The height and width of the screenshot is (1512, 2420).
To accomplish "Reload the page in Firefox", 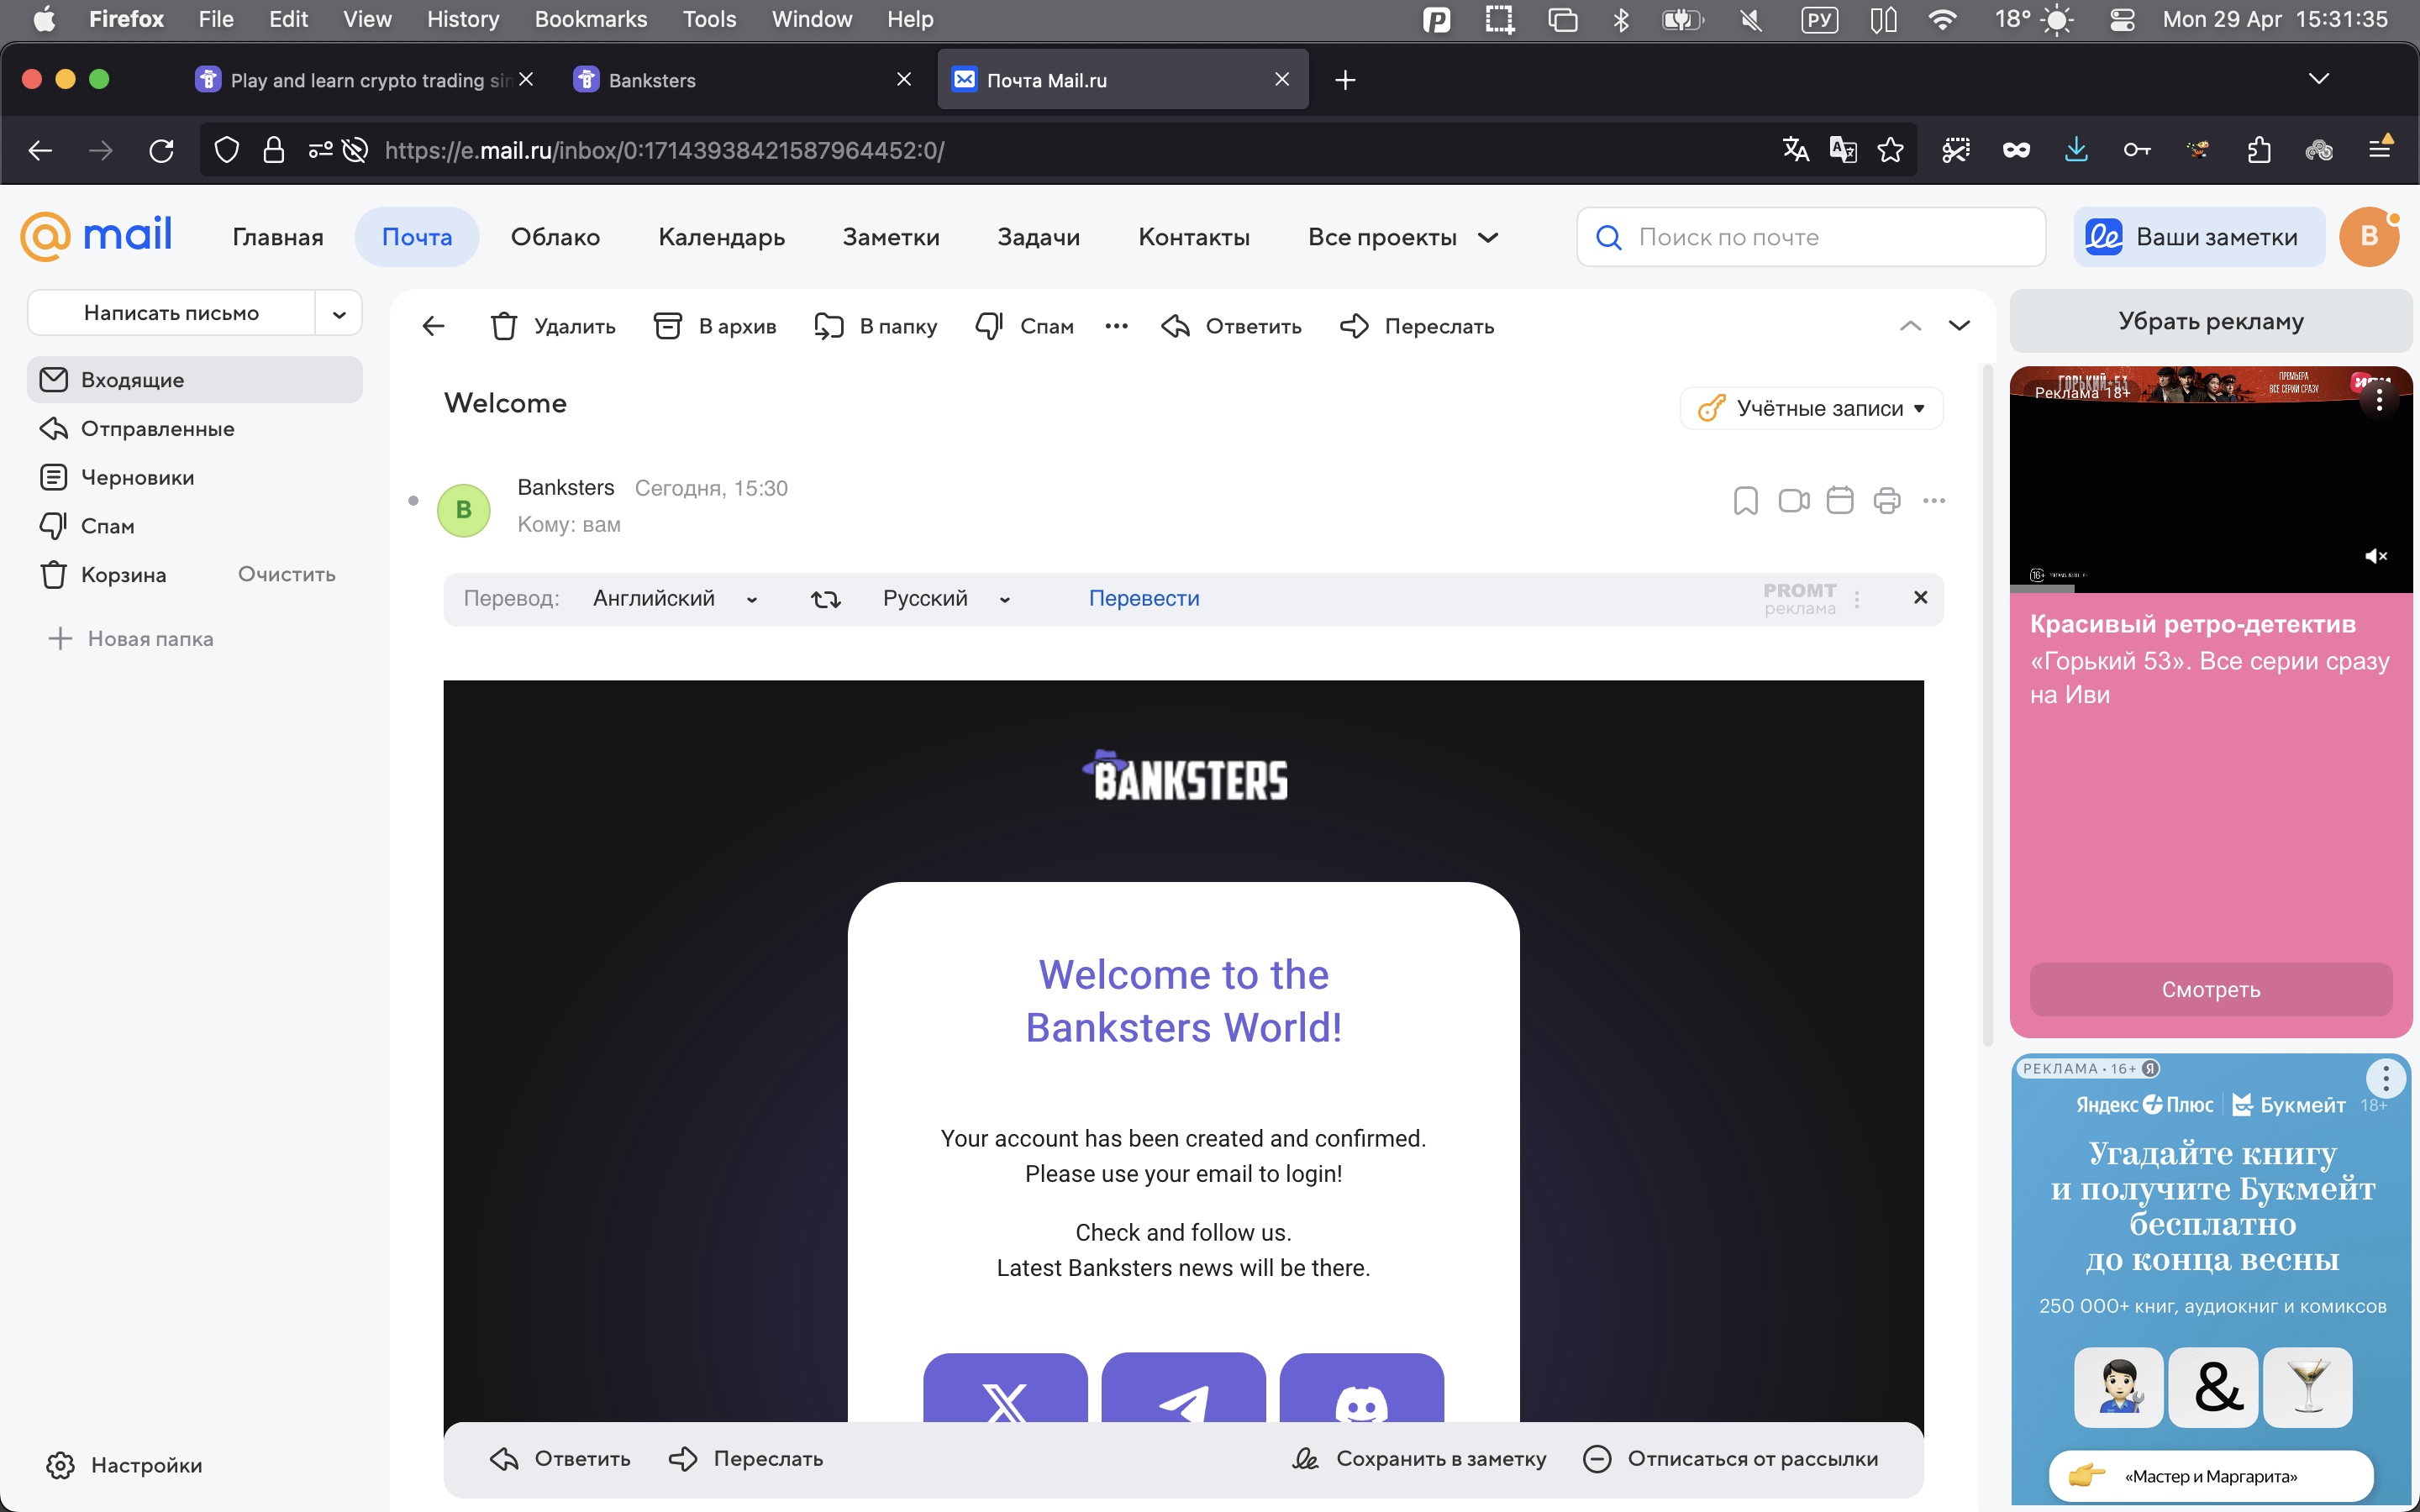I will (x=161, y=151).
